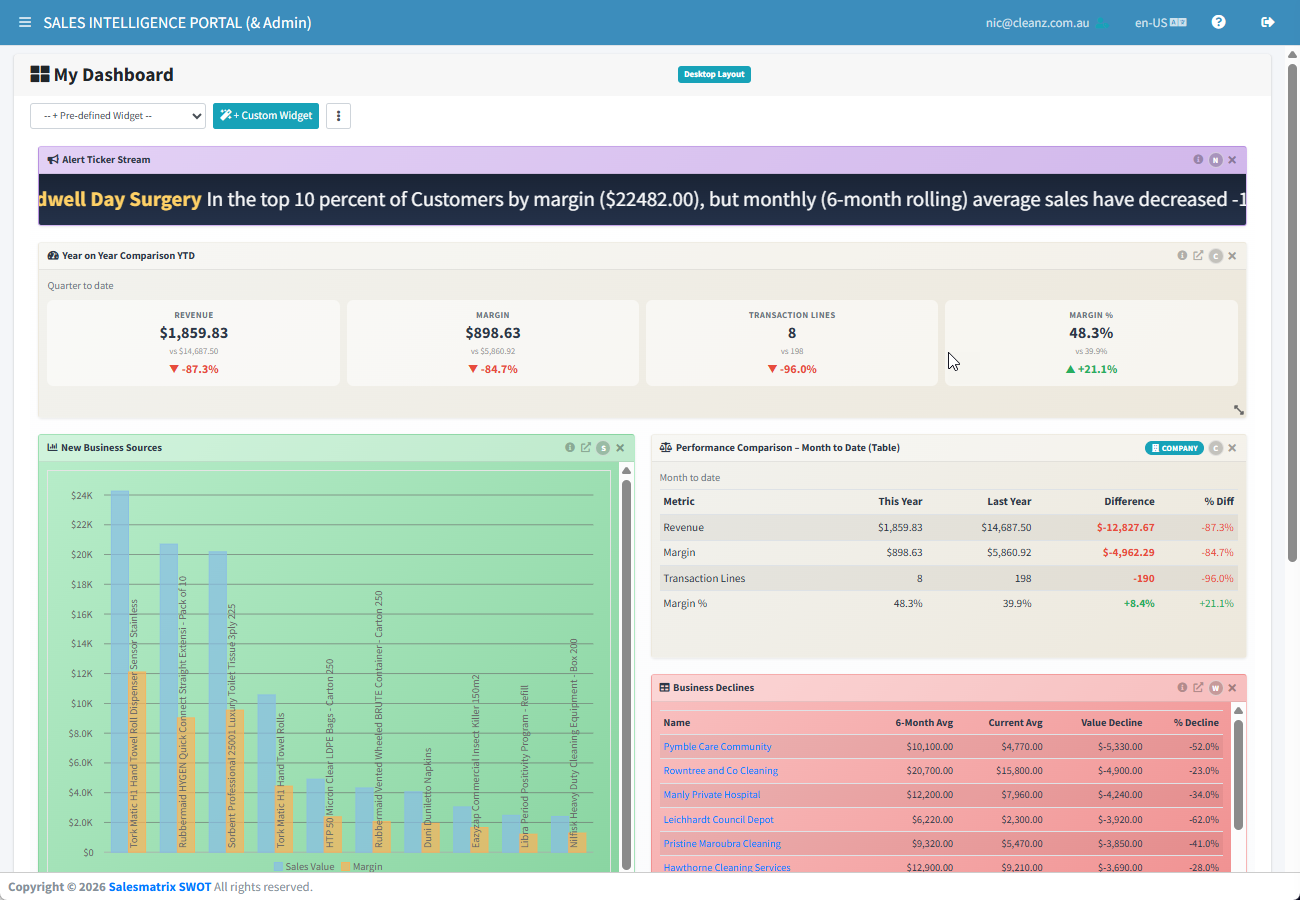Click the COMPANY badge on Performance Comparison
Viewport: 1300px width, 900px height.
pyautogui.click(x=1174, y=448)
